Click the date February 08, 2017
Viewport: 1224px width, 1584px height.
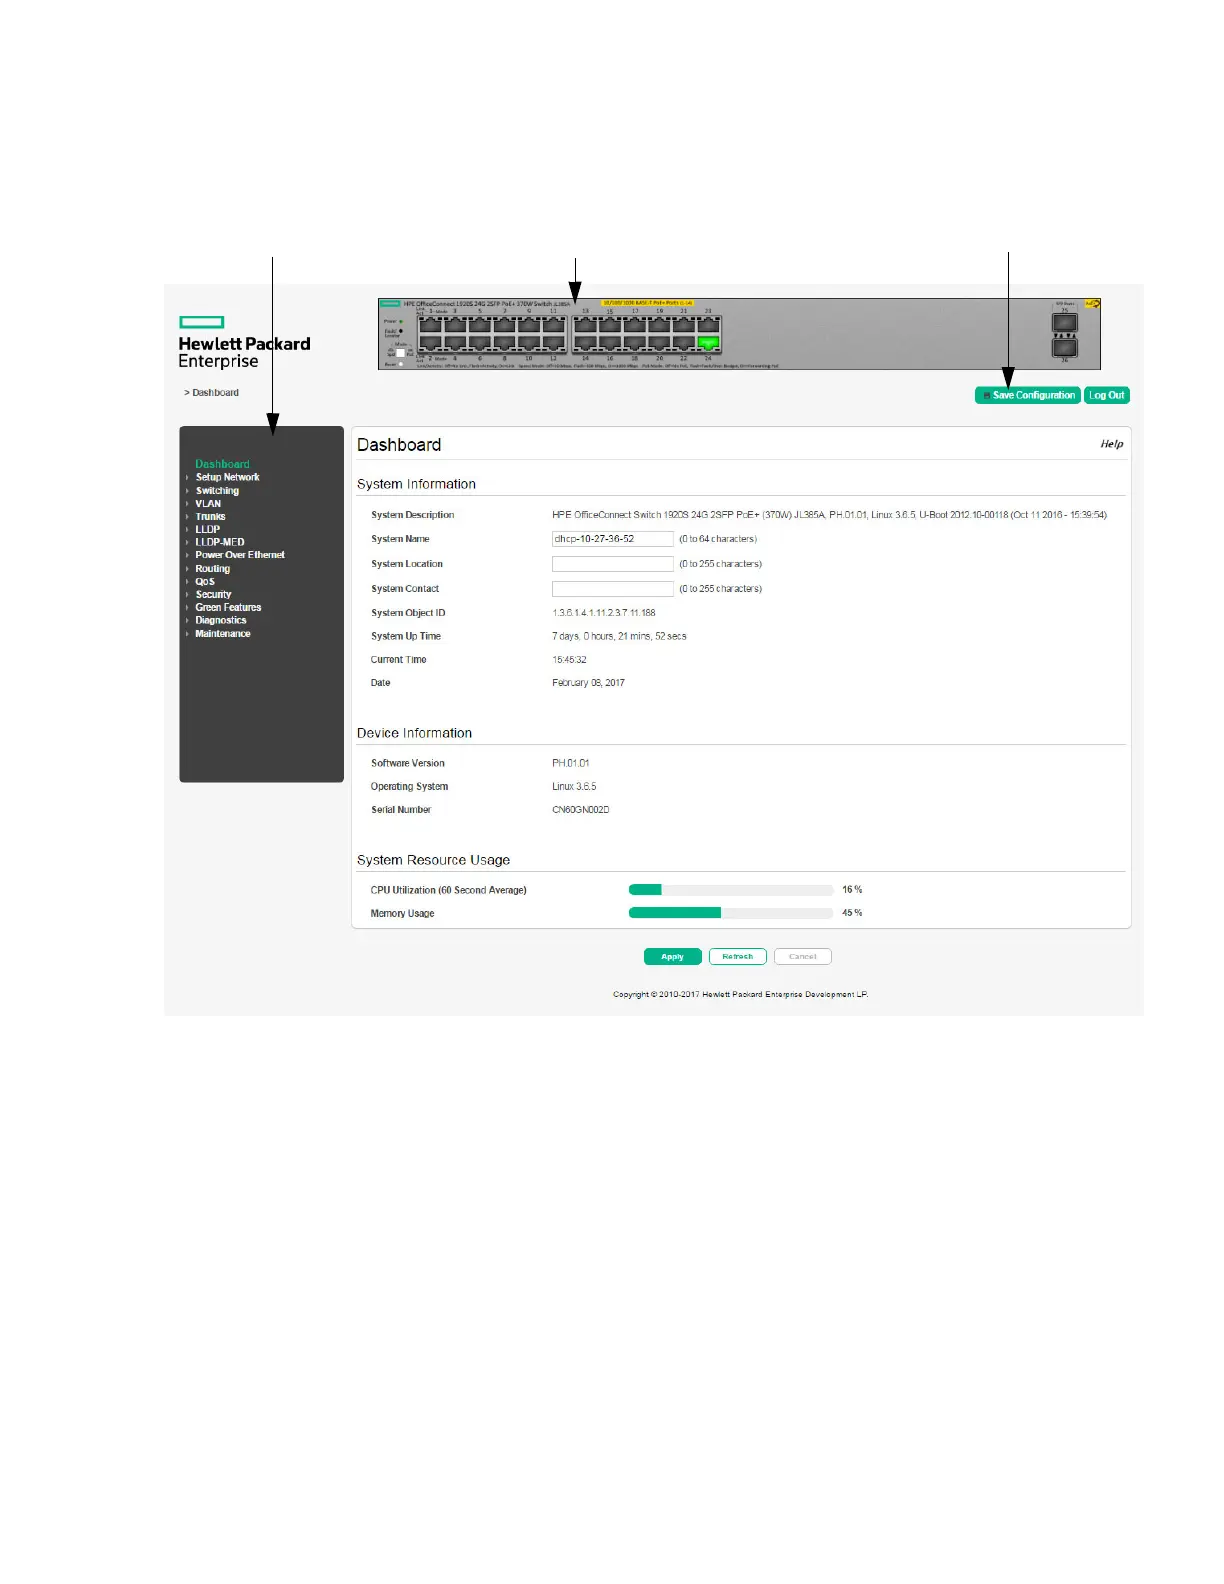coord(589,683)
